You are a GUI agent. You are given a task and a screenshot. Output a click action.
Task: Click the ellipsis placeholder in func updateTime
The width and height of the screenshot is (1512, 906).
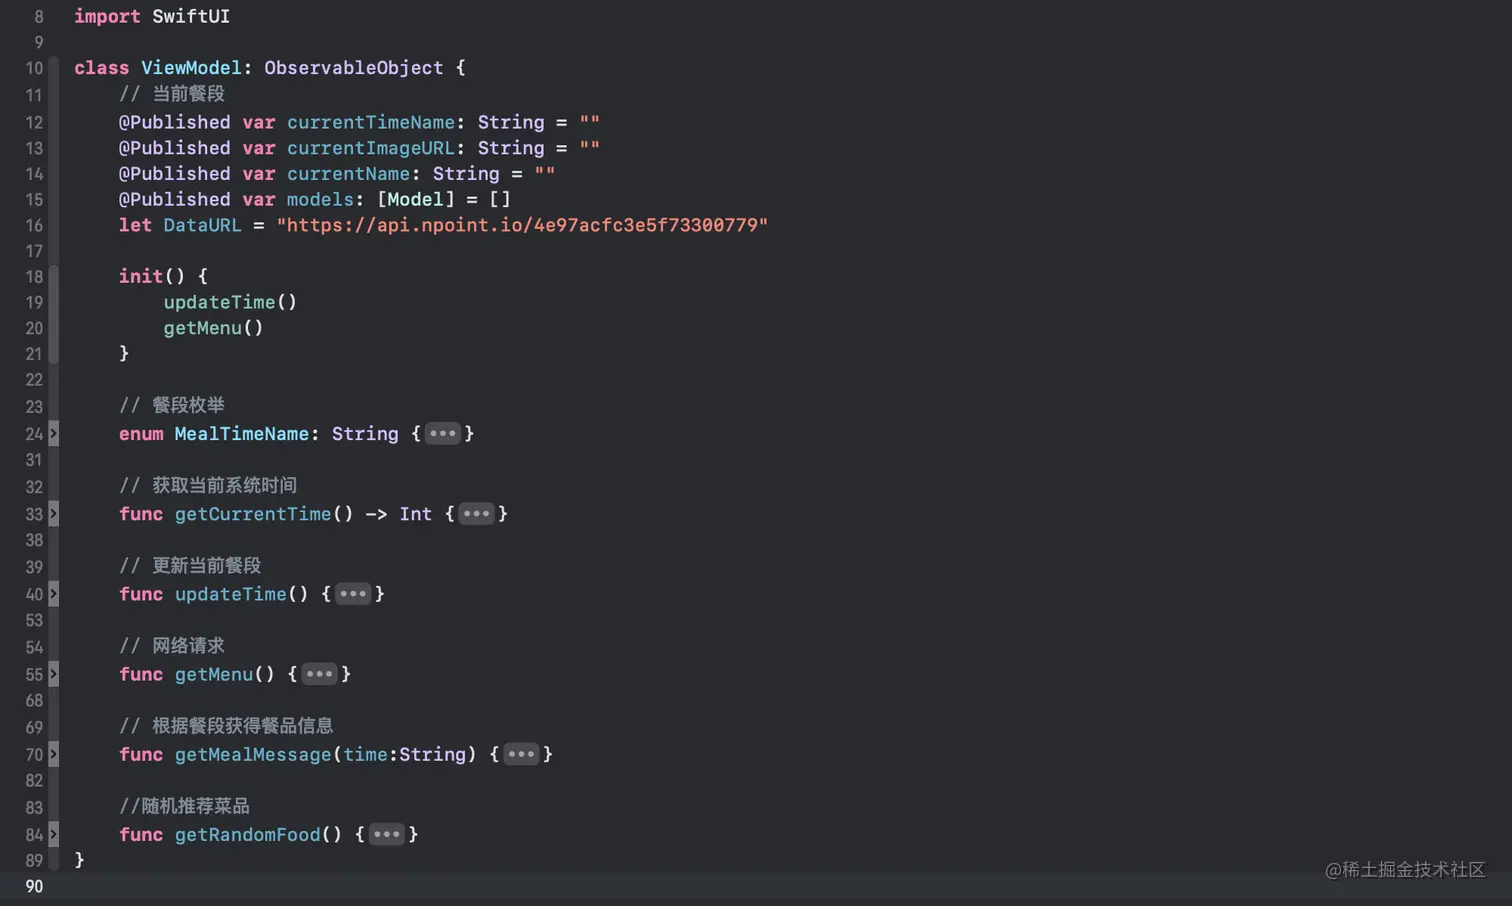pyautogui.click(x=353, y=593)
